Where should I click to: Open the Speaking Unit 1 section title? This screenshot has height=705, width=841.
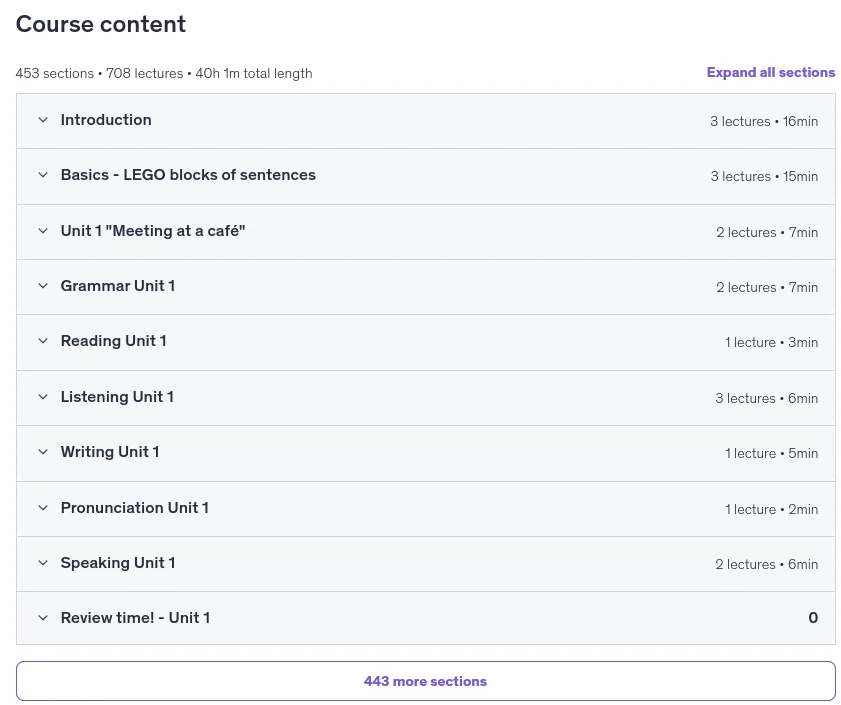(118, 563)
